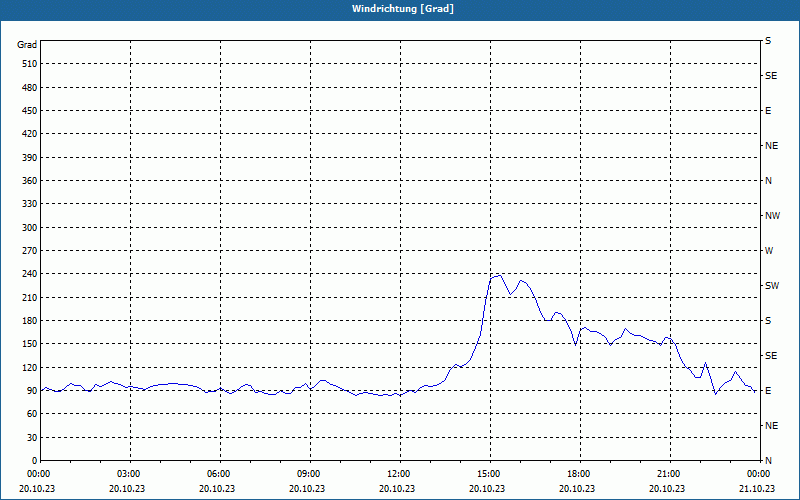Select the 510 y-axis value

click(x=30, y=64)
